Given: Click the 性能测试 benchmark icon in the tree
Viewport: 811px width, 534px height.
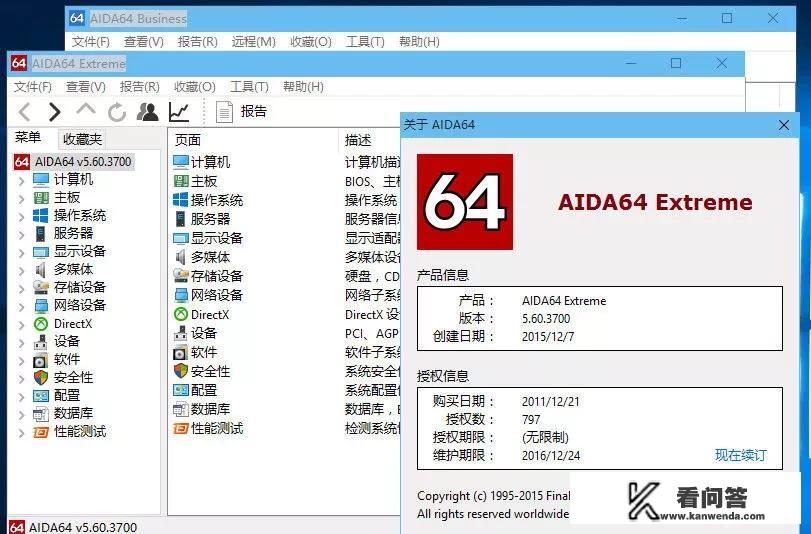Looking at the screenshot, I should (41, 432).
